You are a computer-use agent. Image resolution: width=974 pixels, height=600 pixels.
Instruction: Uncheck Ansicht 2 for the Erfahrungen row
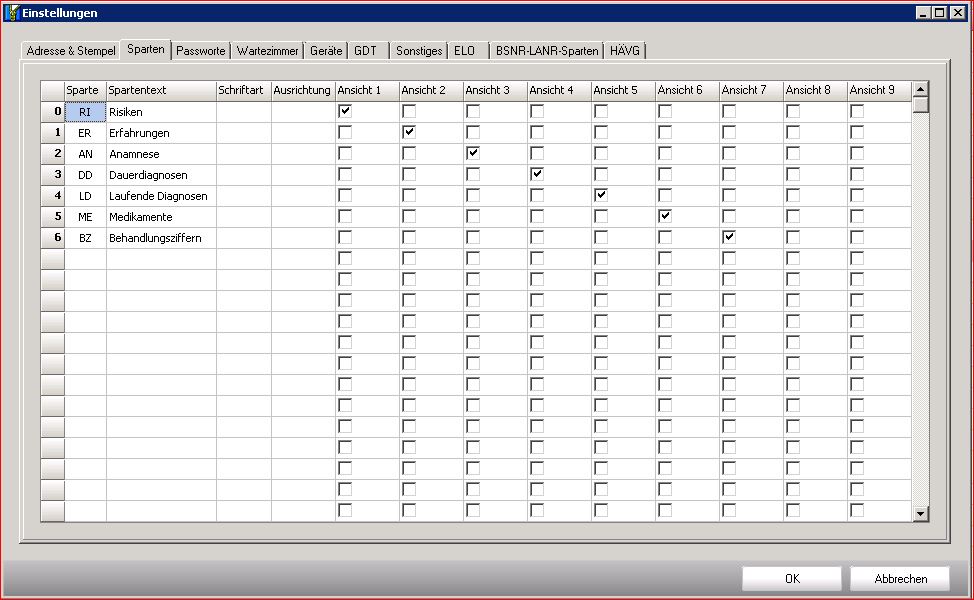[409, 133]
